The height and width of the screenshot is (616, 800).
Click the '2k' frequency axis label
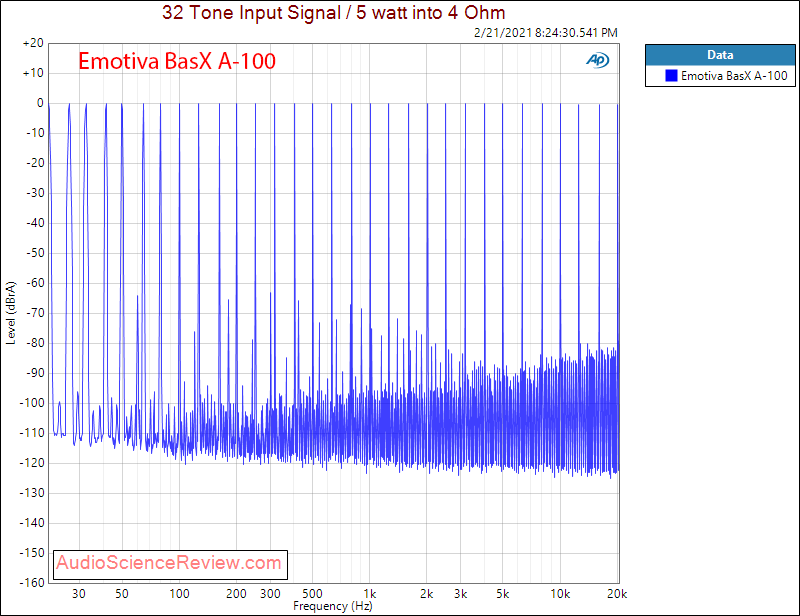427,594
